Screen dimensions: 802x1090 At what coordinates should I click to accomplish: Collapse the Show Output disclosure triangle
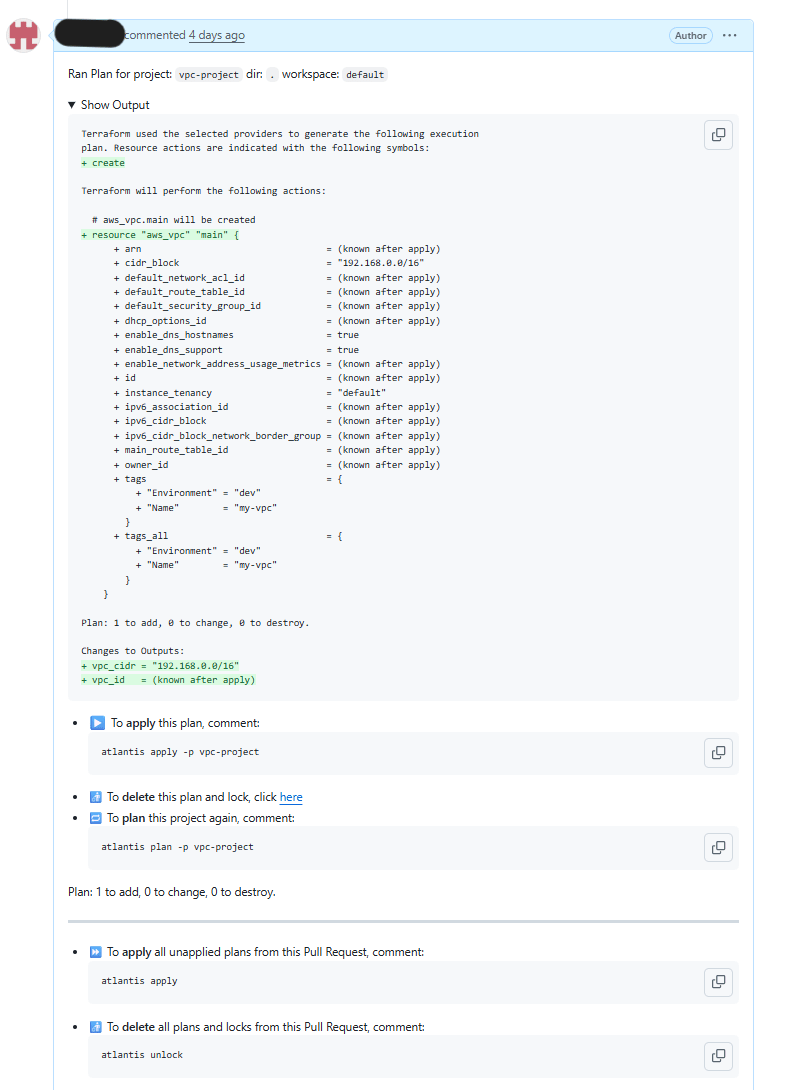[72, 105]
